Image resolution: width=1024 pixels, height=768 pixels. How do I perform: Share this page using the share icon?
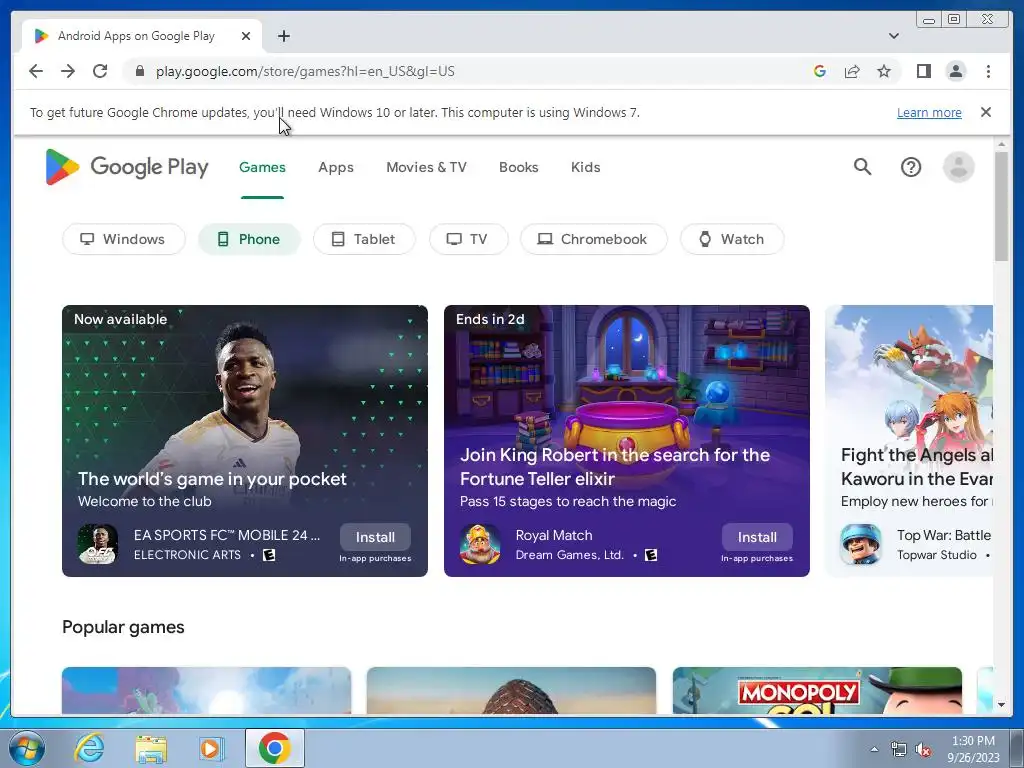pyautogui.click(x=852, y=71)
